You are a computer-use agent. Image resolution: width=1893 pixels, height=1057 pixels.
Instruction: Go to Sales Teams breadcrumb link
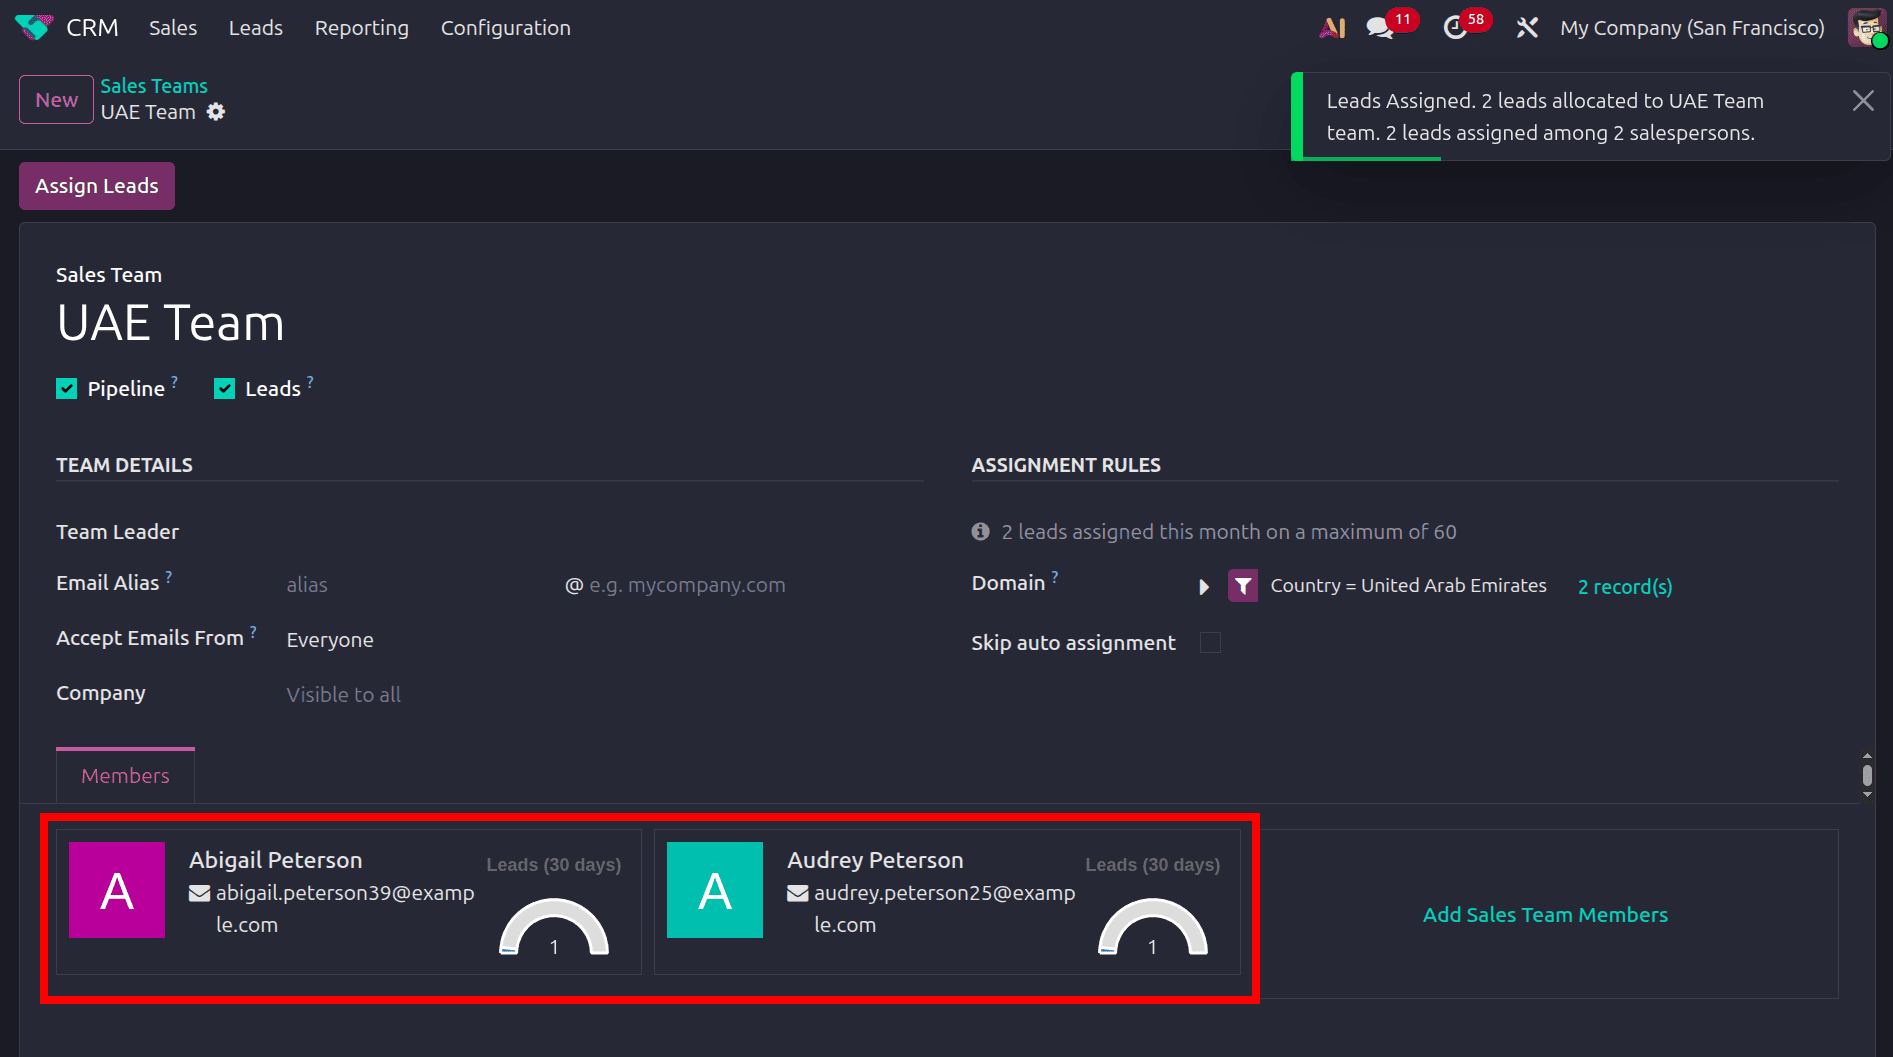pyautogui.click(x=154, y=86)
